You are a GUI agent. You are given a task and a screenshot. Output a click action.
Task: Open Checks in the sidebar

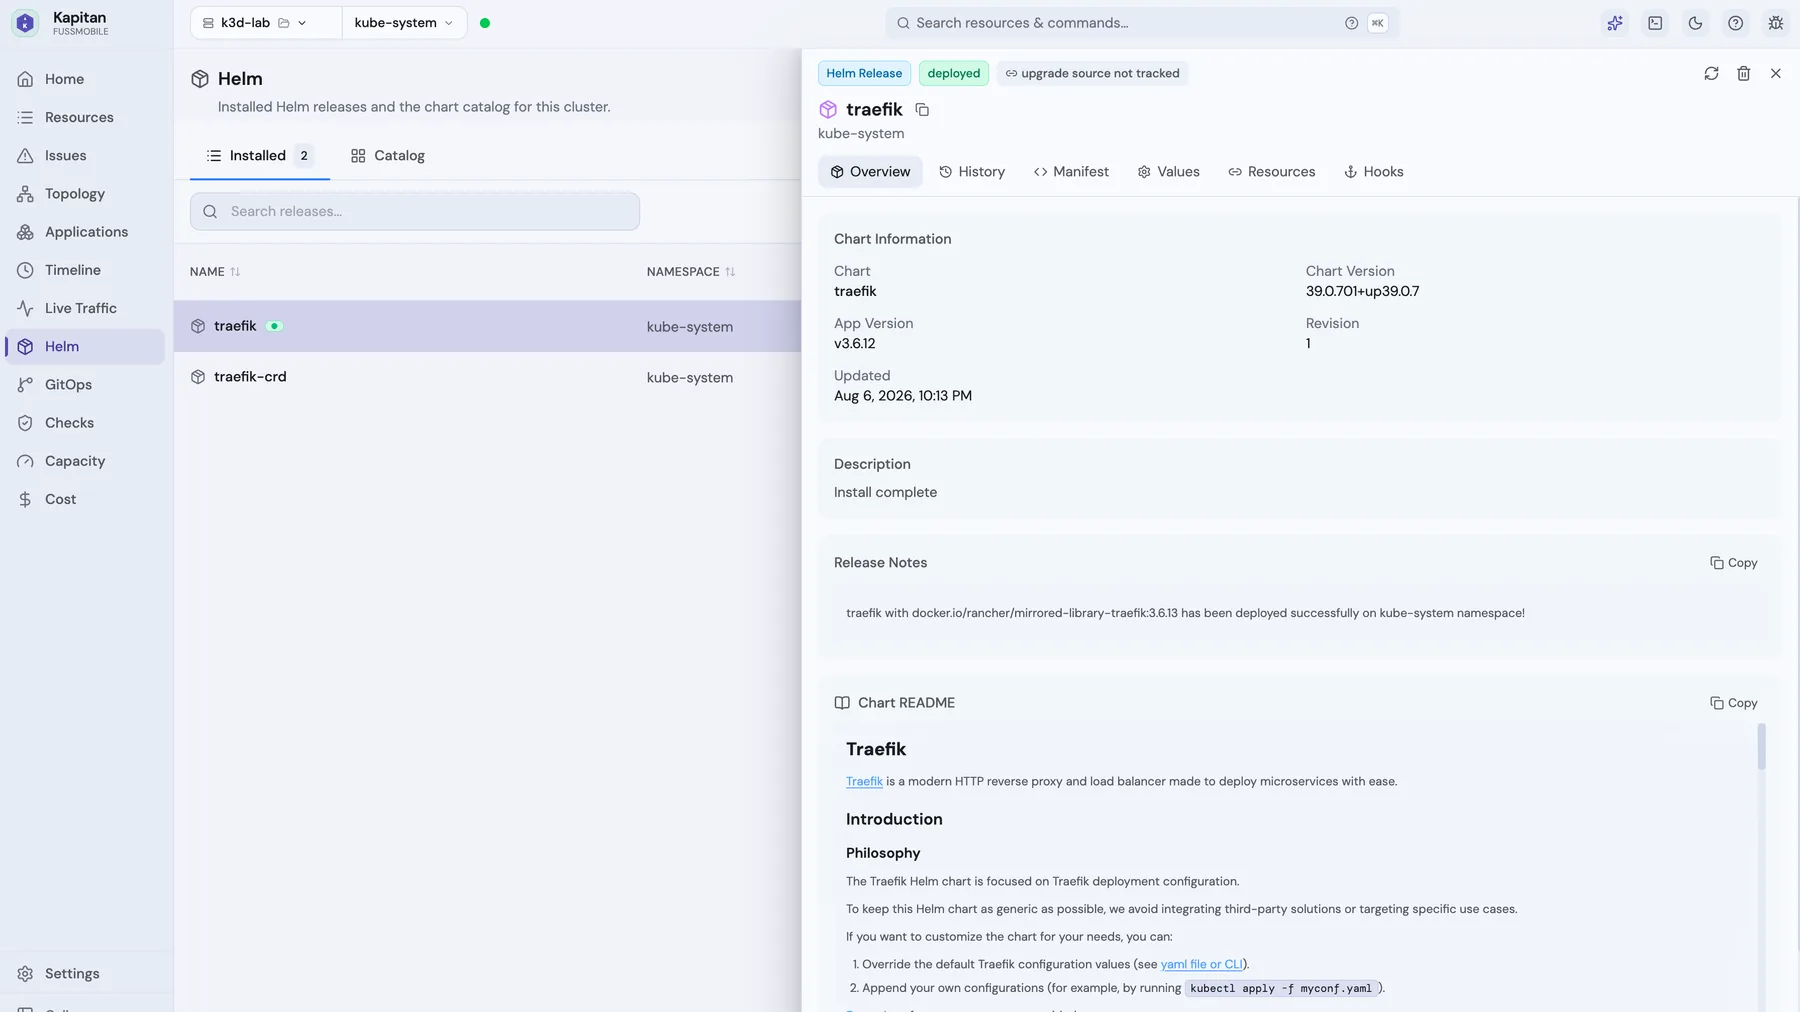coord(85,422)
